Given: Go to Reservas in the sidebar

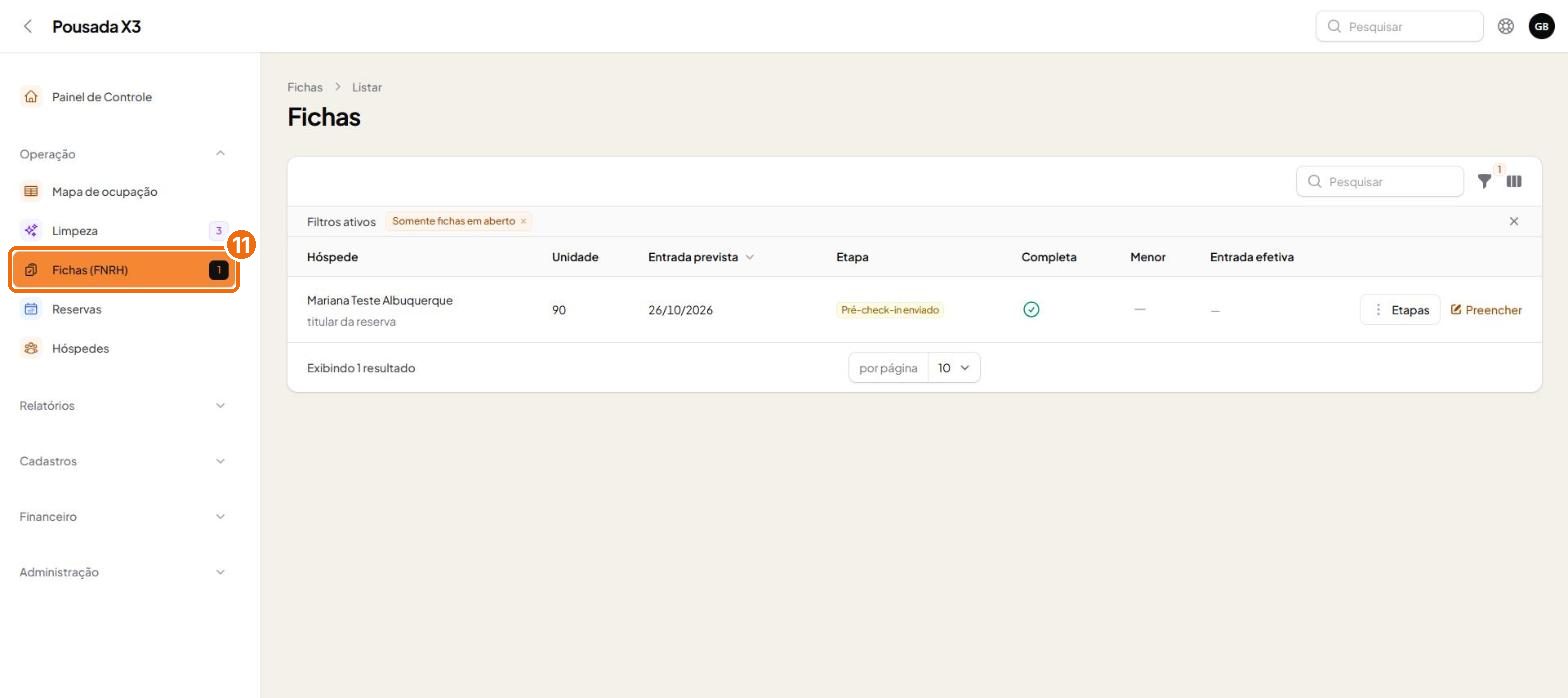Looking at the screenshot, I should click(124, 309).
